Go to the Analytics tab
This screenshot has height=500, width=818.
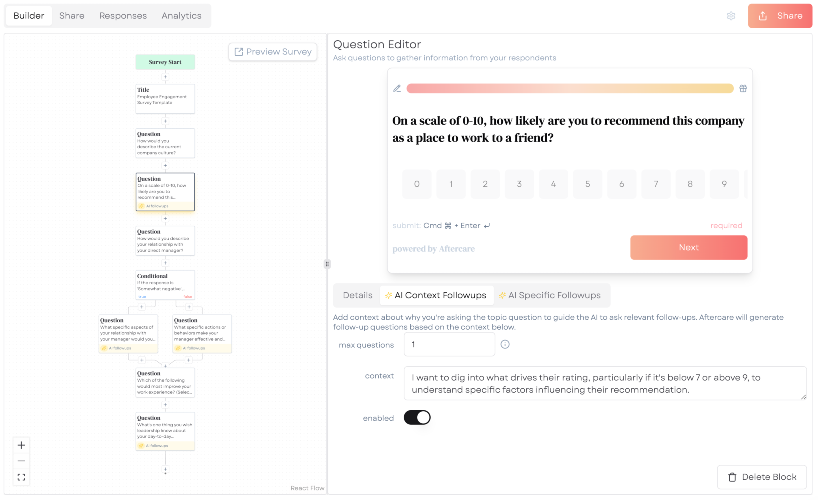[182, 16]
